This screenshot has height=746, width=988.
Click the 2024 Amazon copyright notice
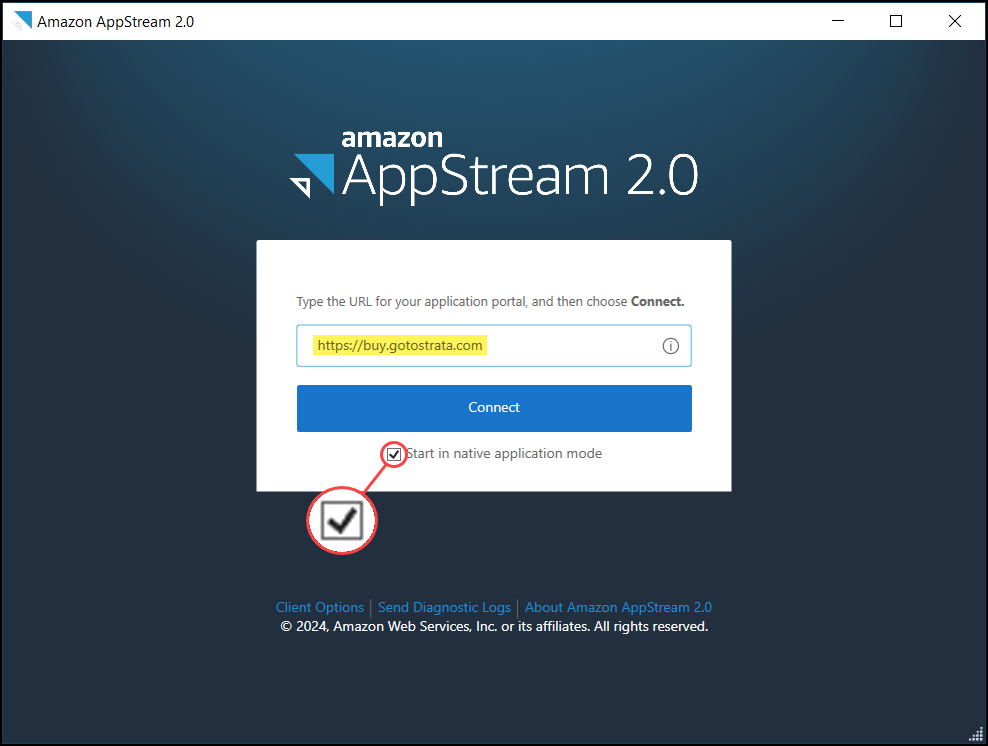coord(494,626)
